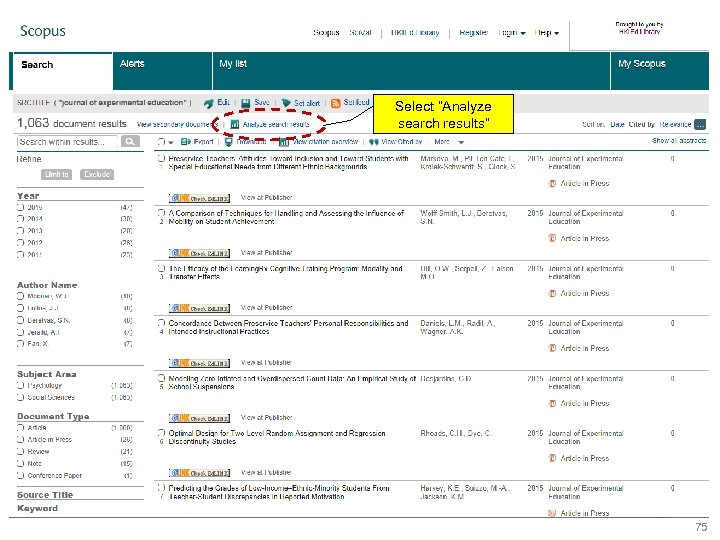Click the Save floppy disk icon
The image size is (720, 540).
pos(246,103)
